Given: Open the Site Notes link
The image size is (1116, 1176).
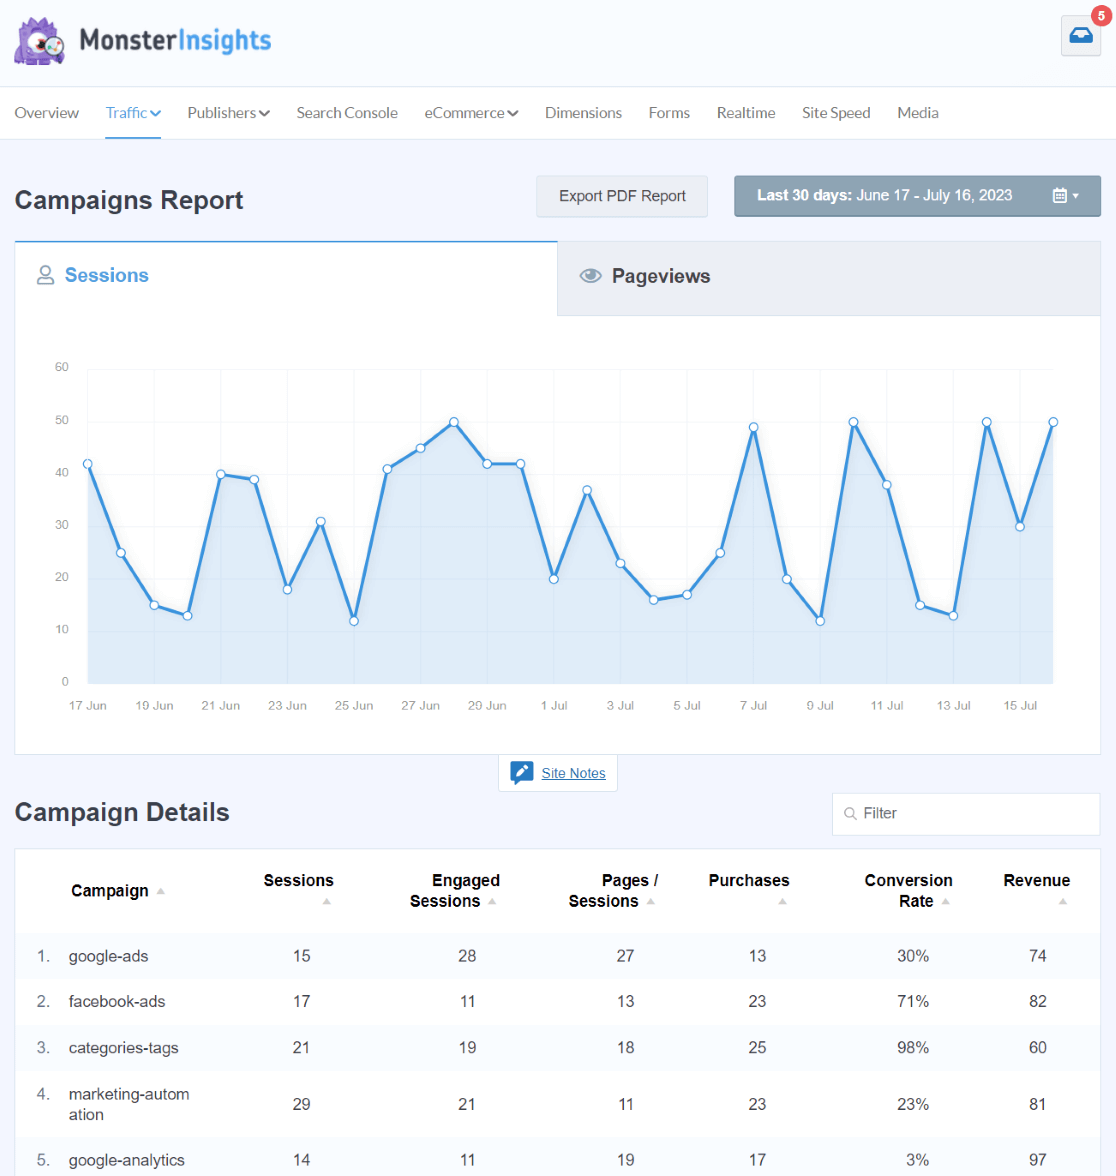Looking at the screenshot, I should point(574,773).
